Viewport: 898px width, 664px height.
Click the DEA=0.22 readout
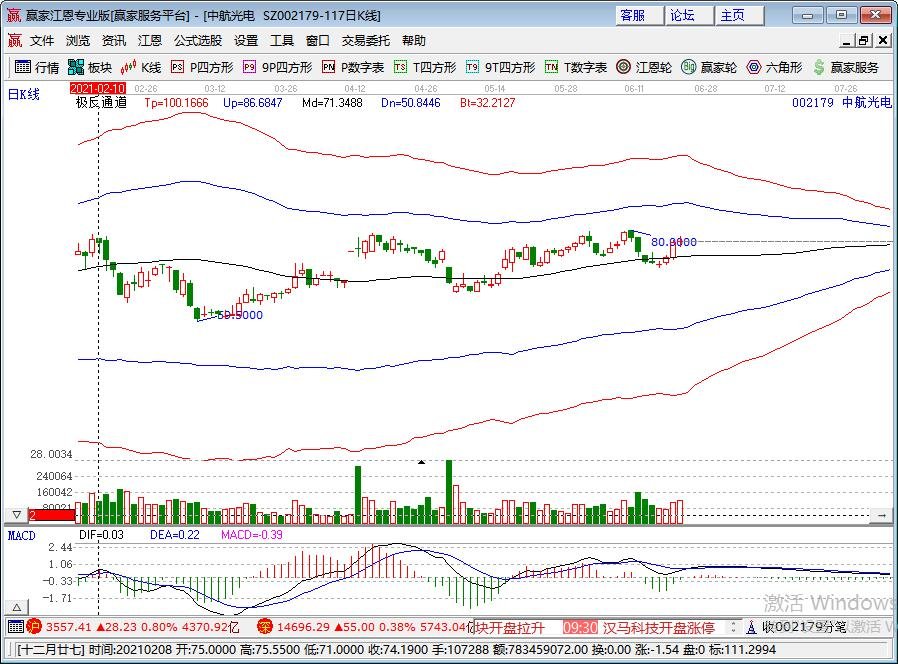click(x=175, y=535)
